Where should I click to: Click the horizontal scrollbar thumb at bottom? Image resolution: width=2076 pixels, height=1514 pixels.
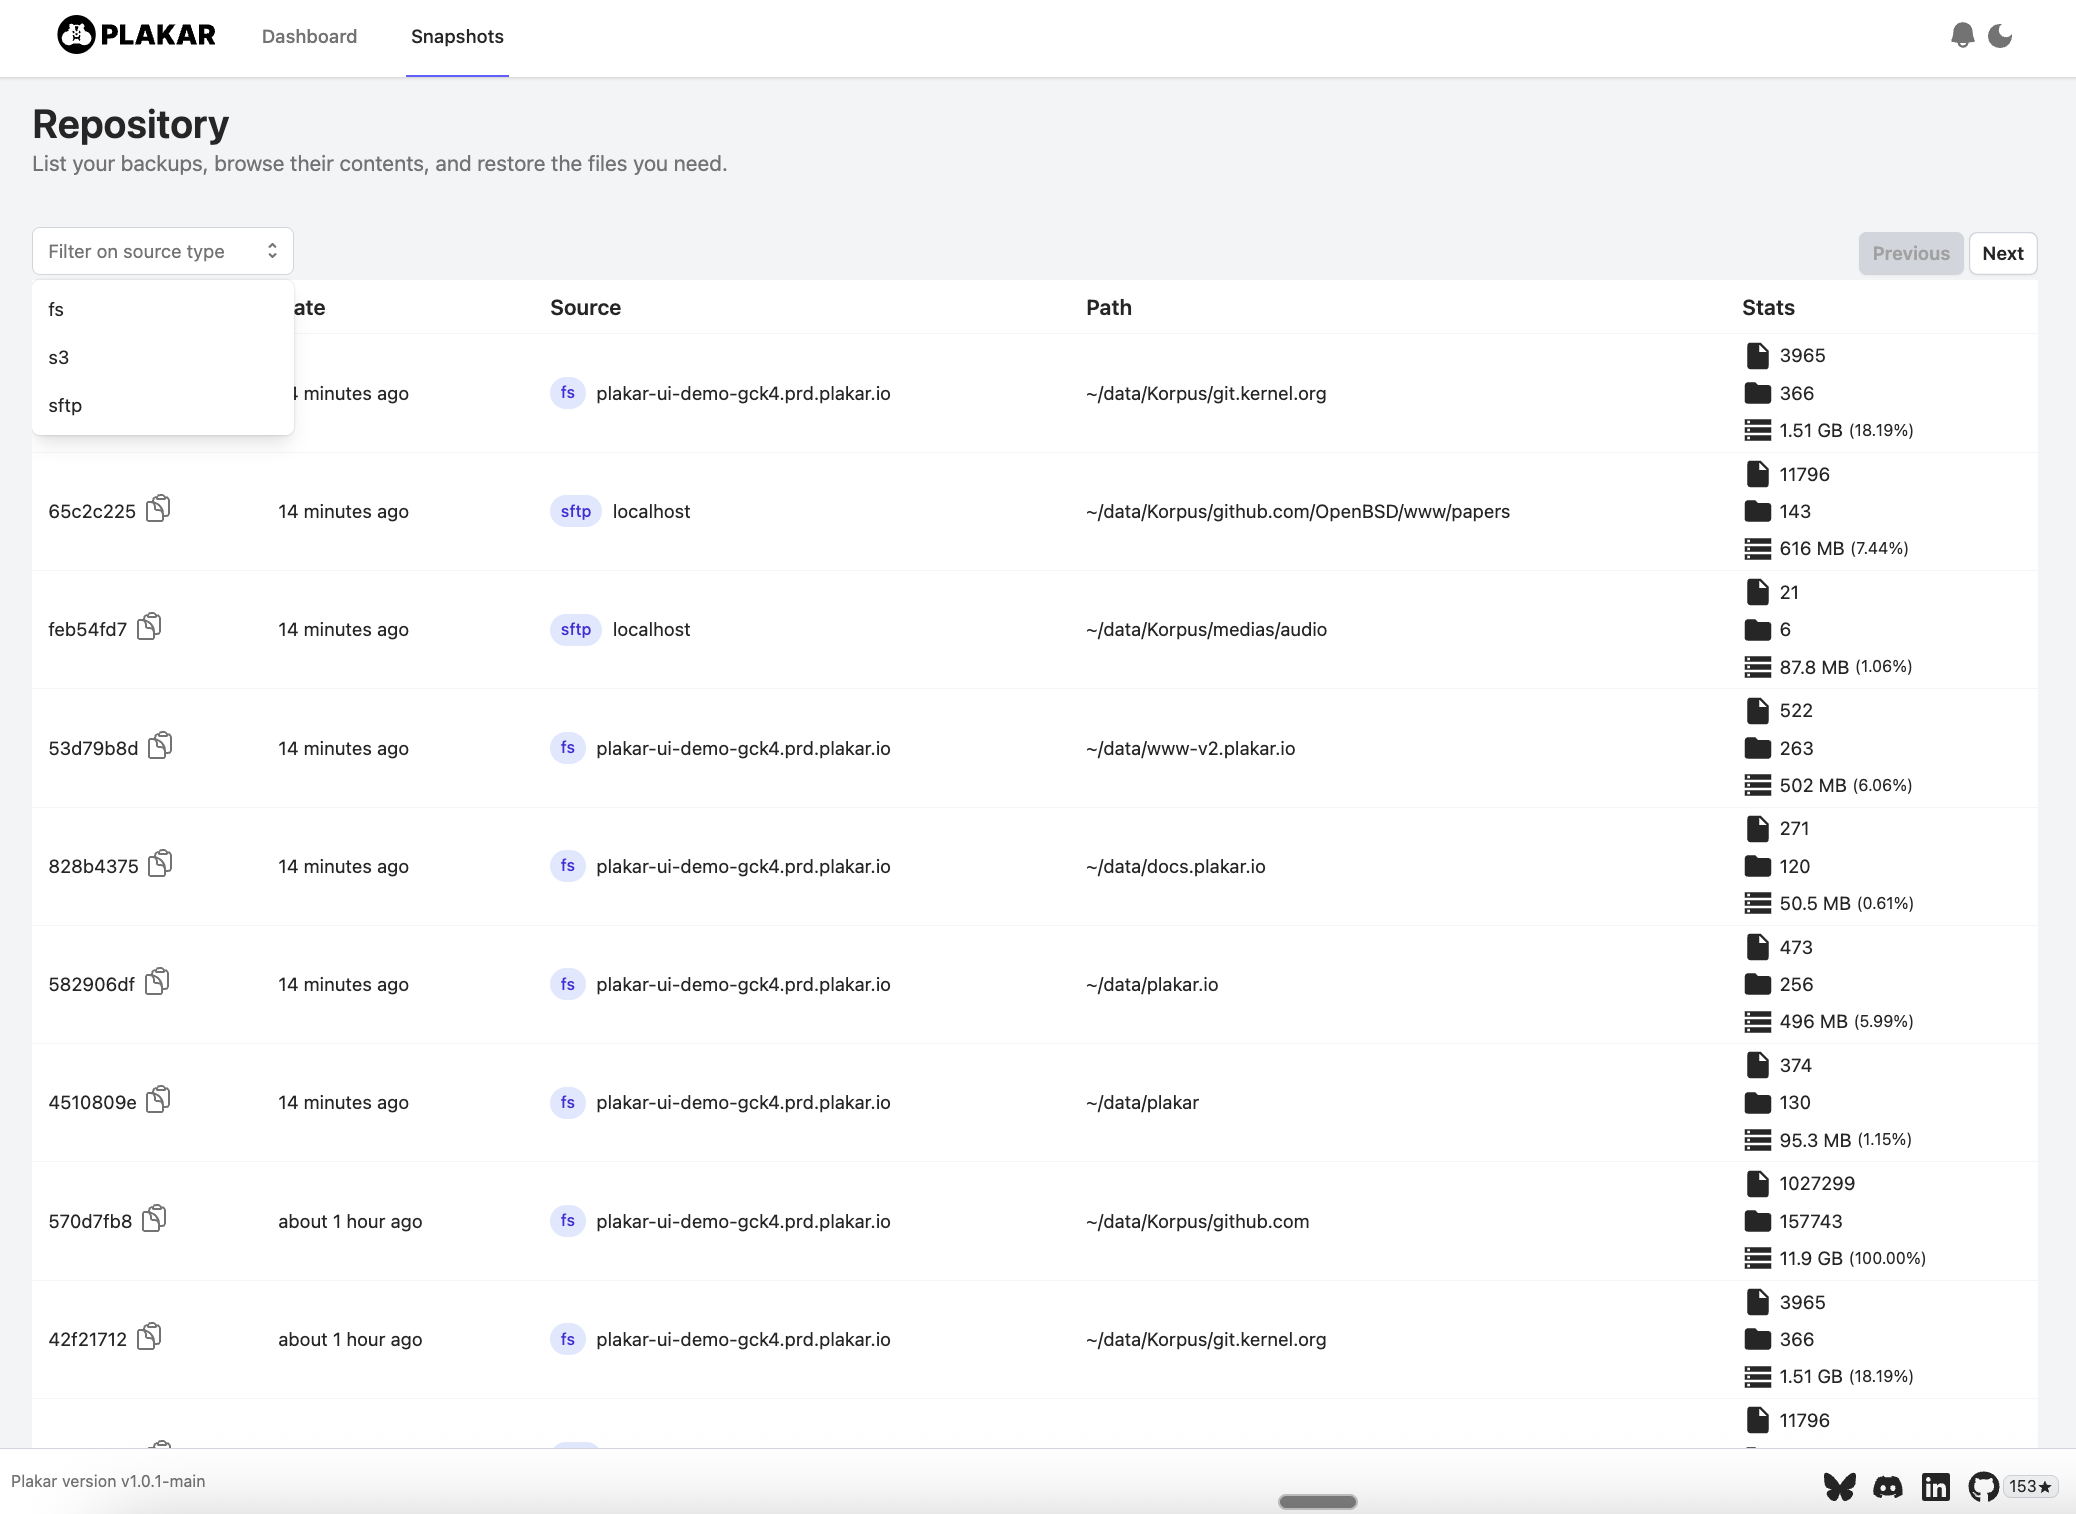point(1317,1501)
